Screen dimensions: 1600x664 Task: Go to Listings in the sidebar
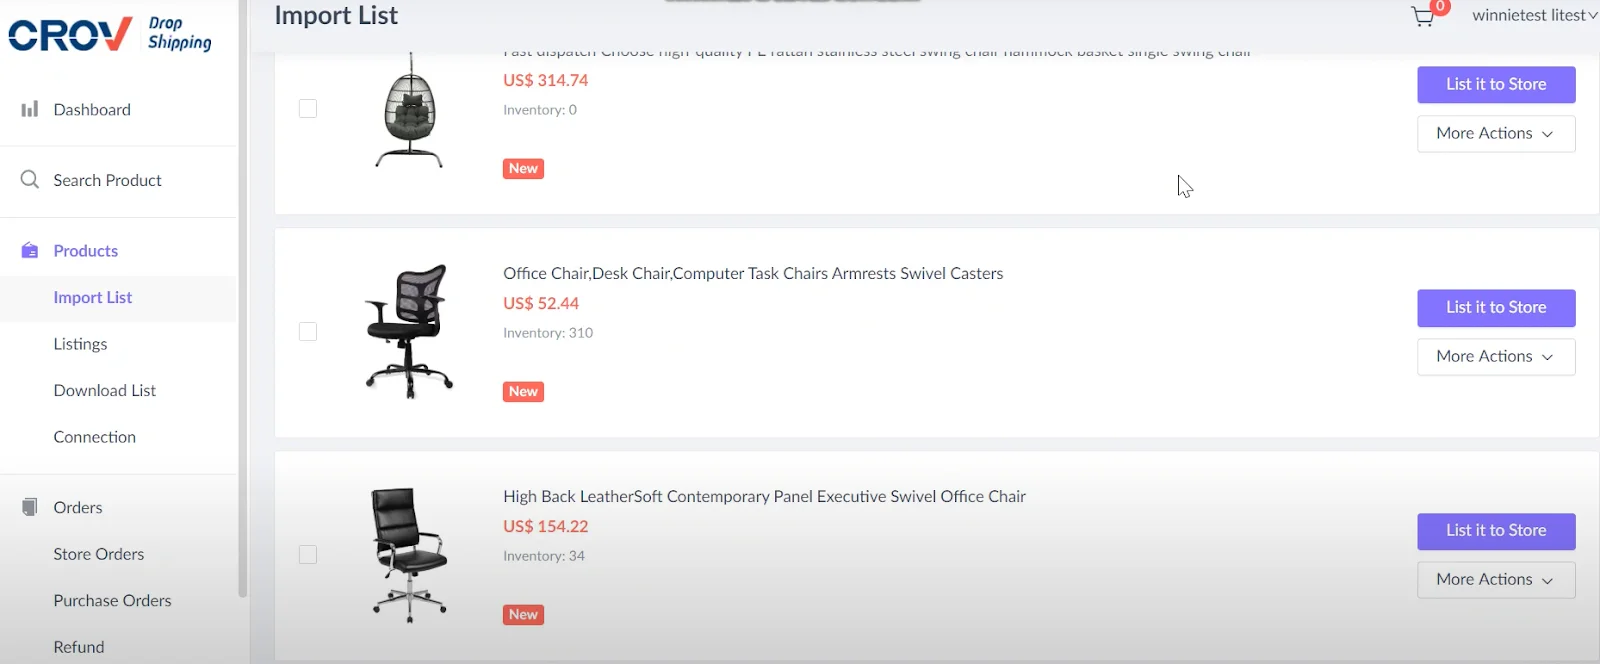pyautogui.click(x=80, y=344)
